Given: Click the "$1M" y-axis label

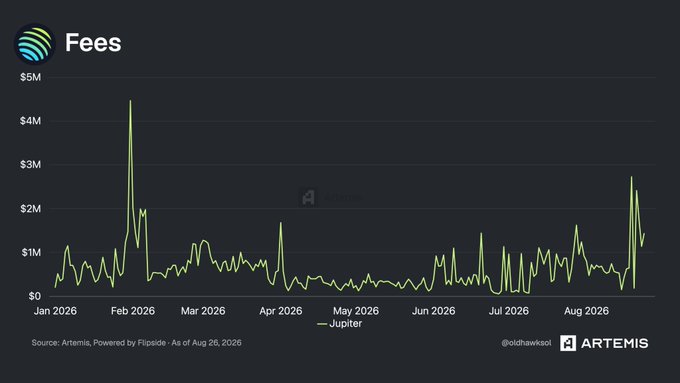Looking at the screenshot, I should coord(31,252).
